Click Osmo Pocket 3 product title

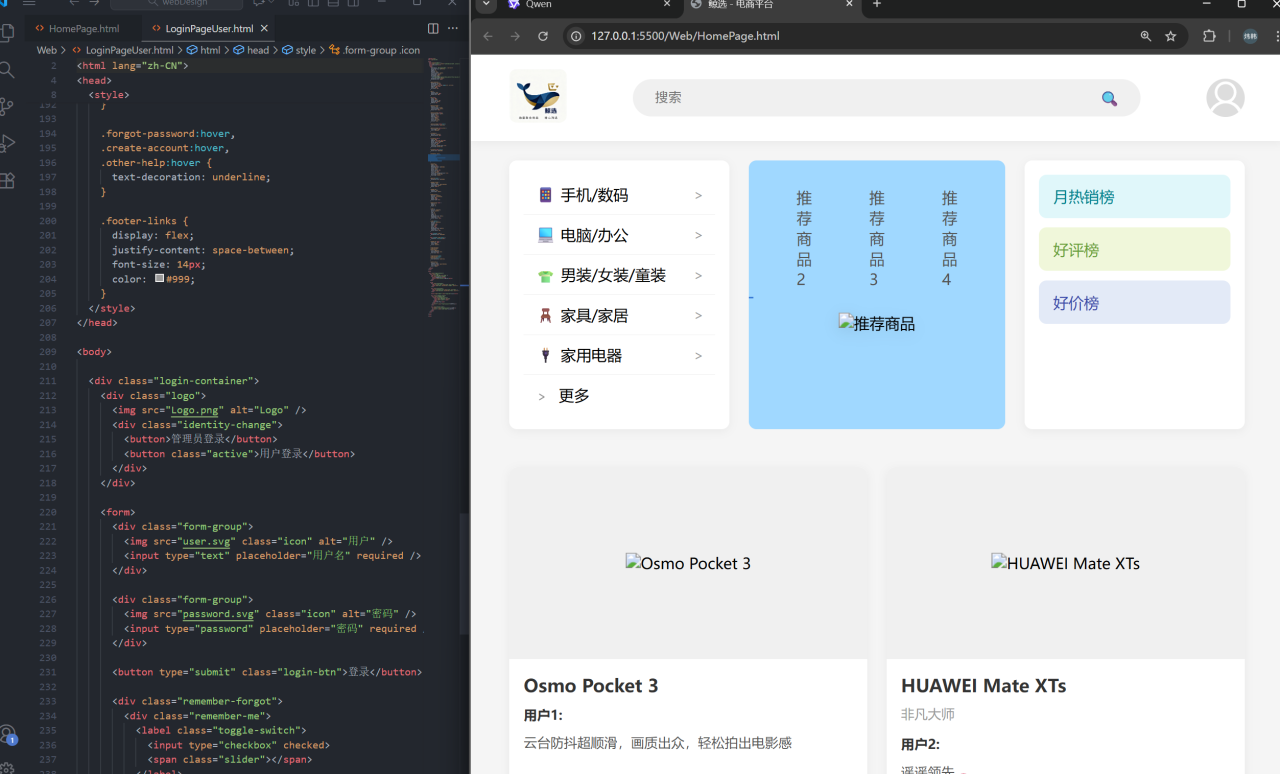(591, 686)
